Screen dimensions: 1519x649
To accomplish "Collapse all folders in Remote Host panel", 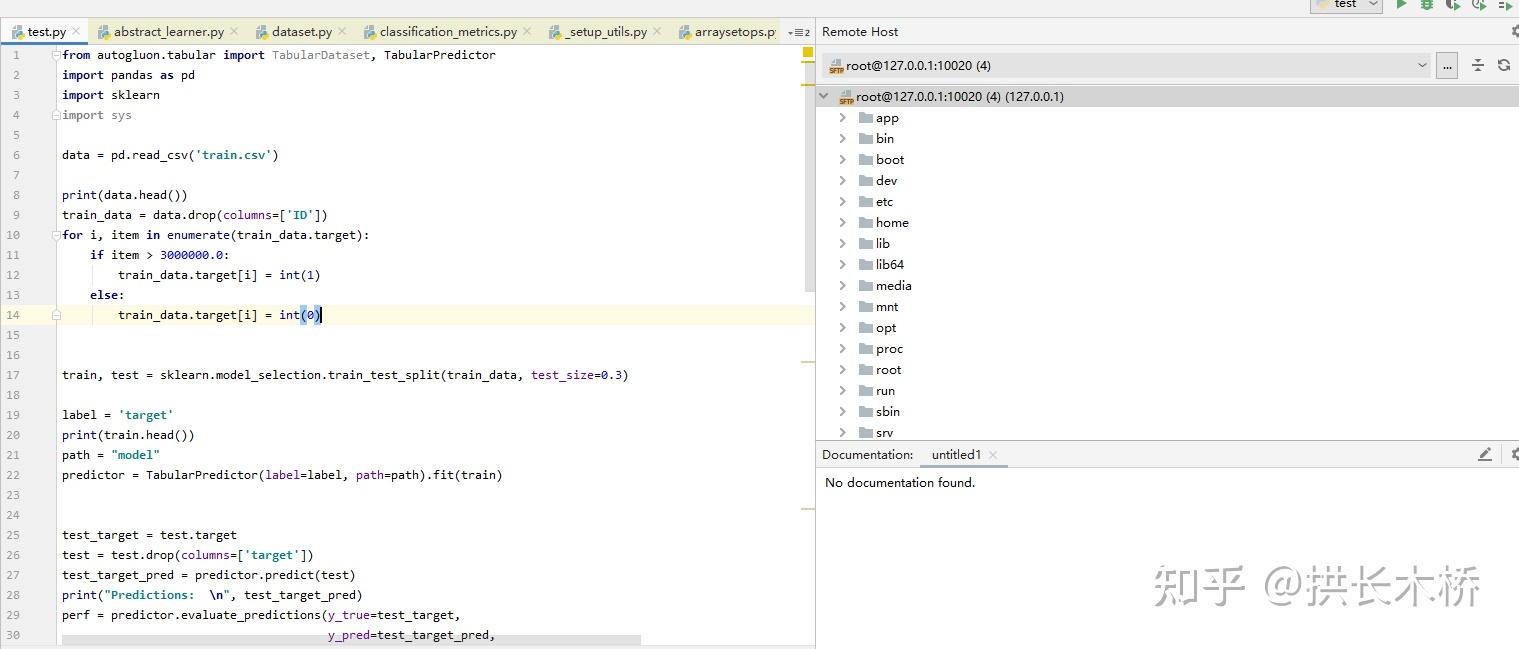I will 1478,64.
